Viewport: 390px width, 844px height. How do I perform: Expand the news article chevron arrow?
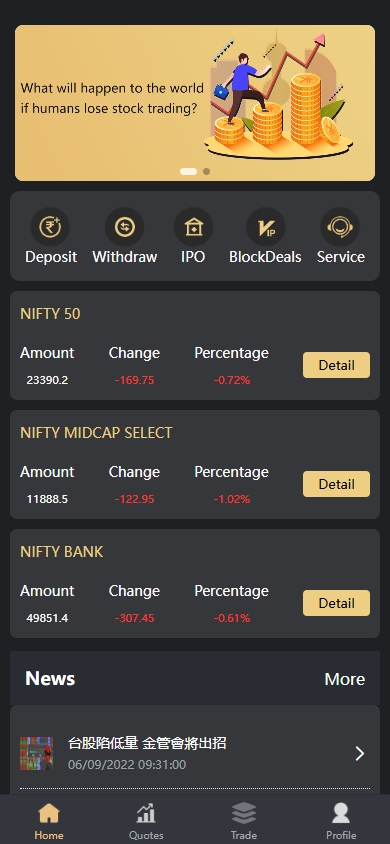(x=360, y=754)
